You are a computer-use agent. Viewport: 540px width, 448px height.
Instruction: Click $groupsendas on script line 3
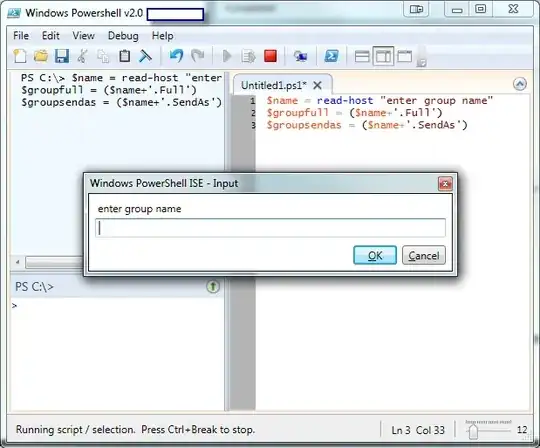(304, 125)
